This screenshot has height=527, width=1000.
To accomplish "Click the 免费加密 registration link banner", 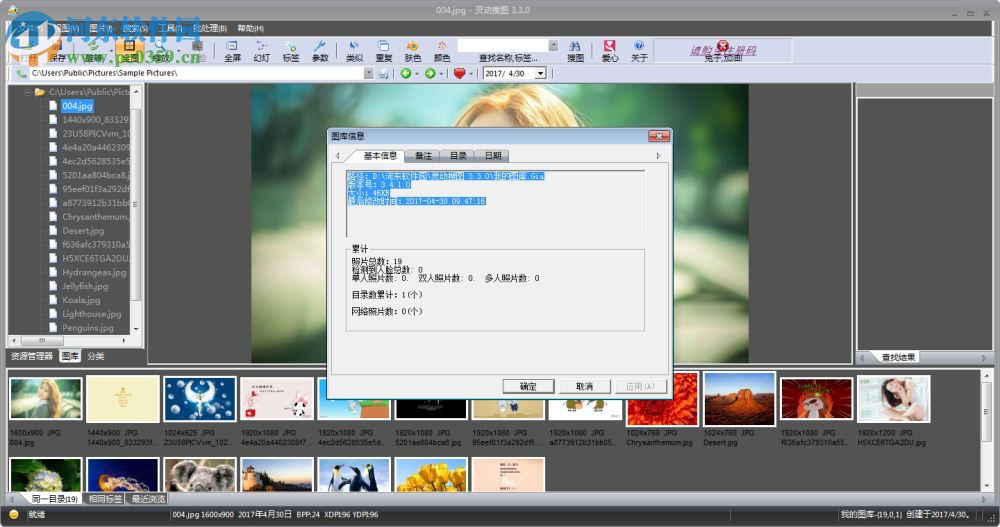I will pyautogui.click(x=723, y=51).
